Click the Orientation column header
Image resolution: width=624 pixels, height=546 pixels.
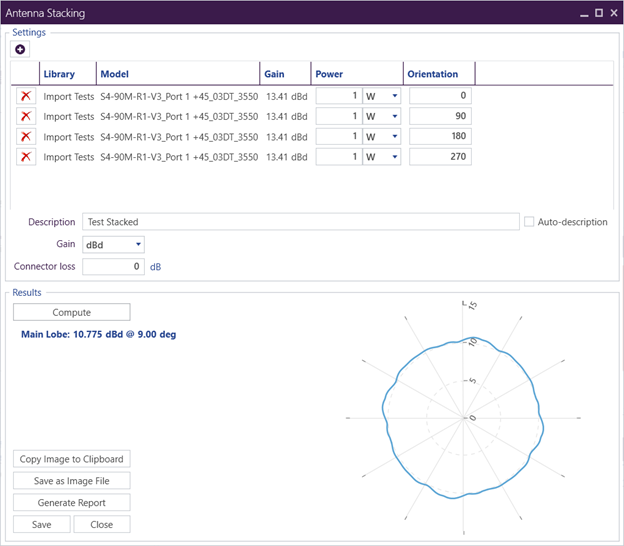tap(439, 74)
